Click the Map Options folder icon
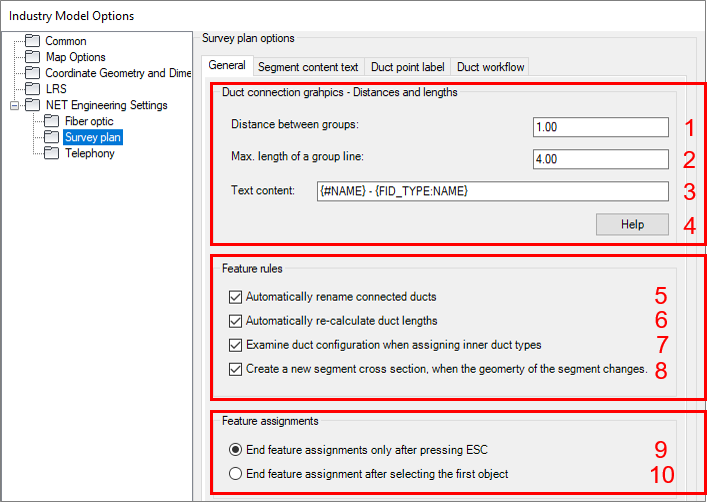 tap(32, 56)
